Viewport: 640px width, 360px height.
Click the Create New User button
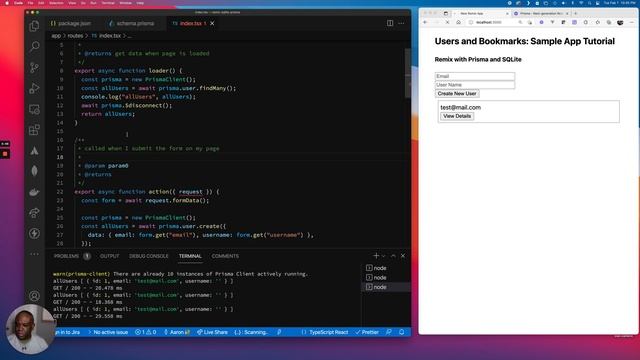click(457, 93)
